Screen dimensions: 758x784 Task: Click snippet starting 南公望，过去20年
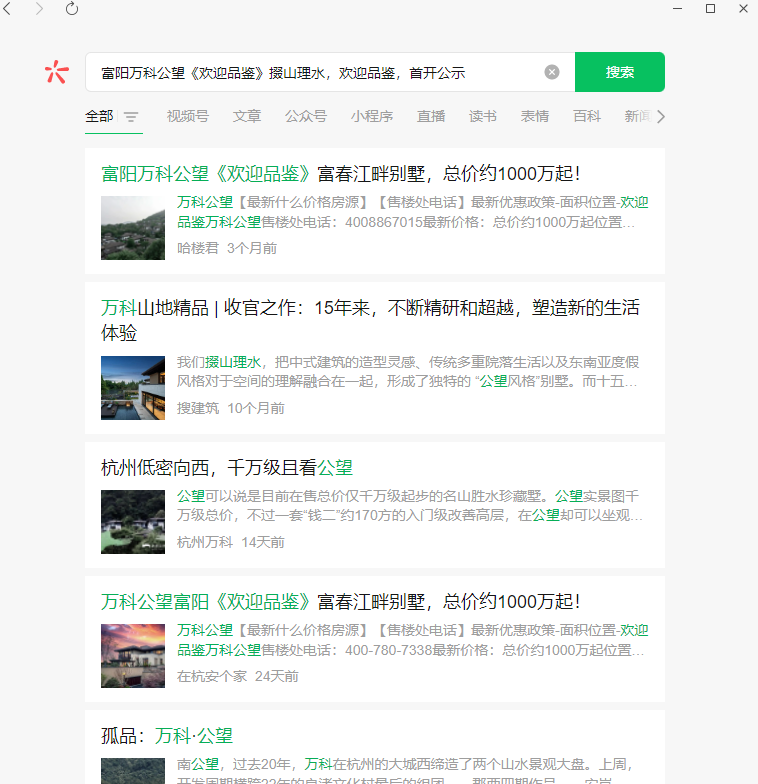406,772
